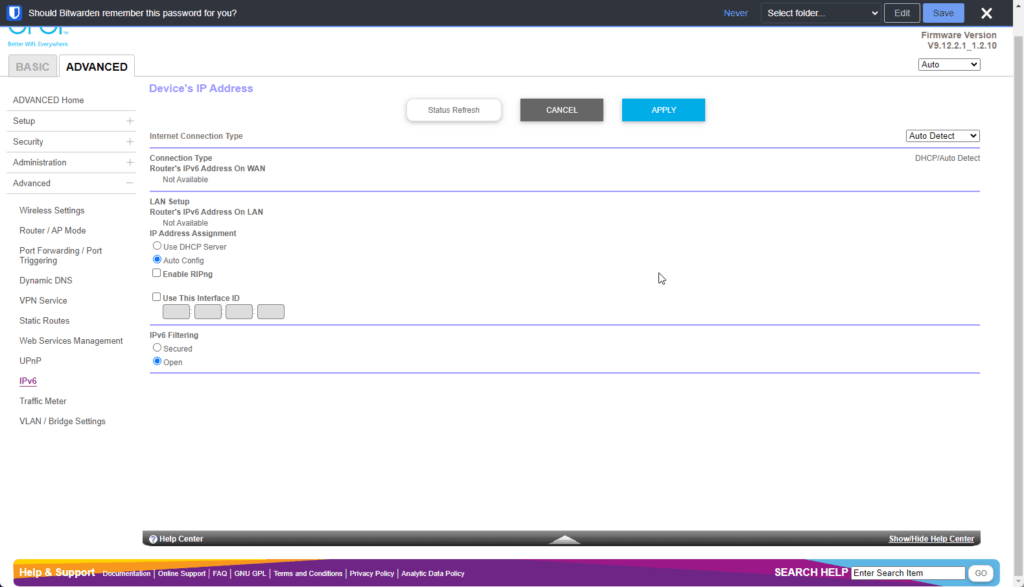
Task: Check Use This Interface ID box
Action: (x=157, y=297)
